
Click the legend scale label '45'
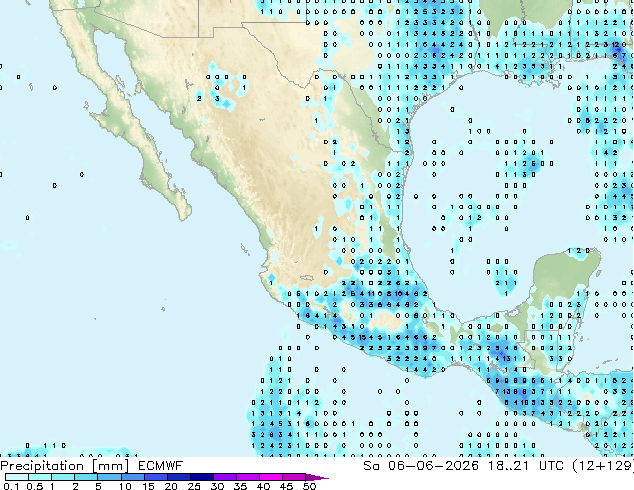[286, 486]
